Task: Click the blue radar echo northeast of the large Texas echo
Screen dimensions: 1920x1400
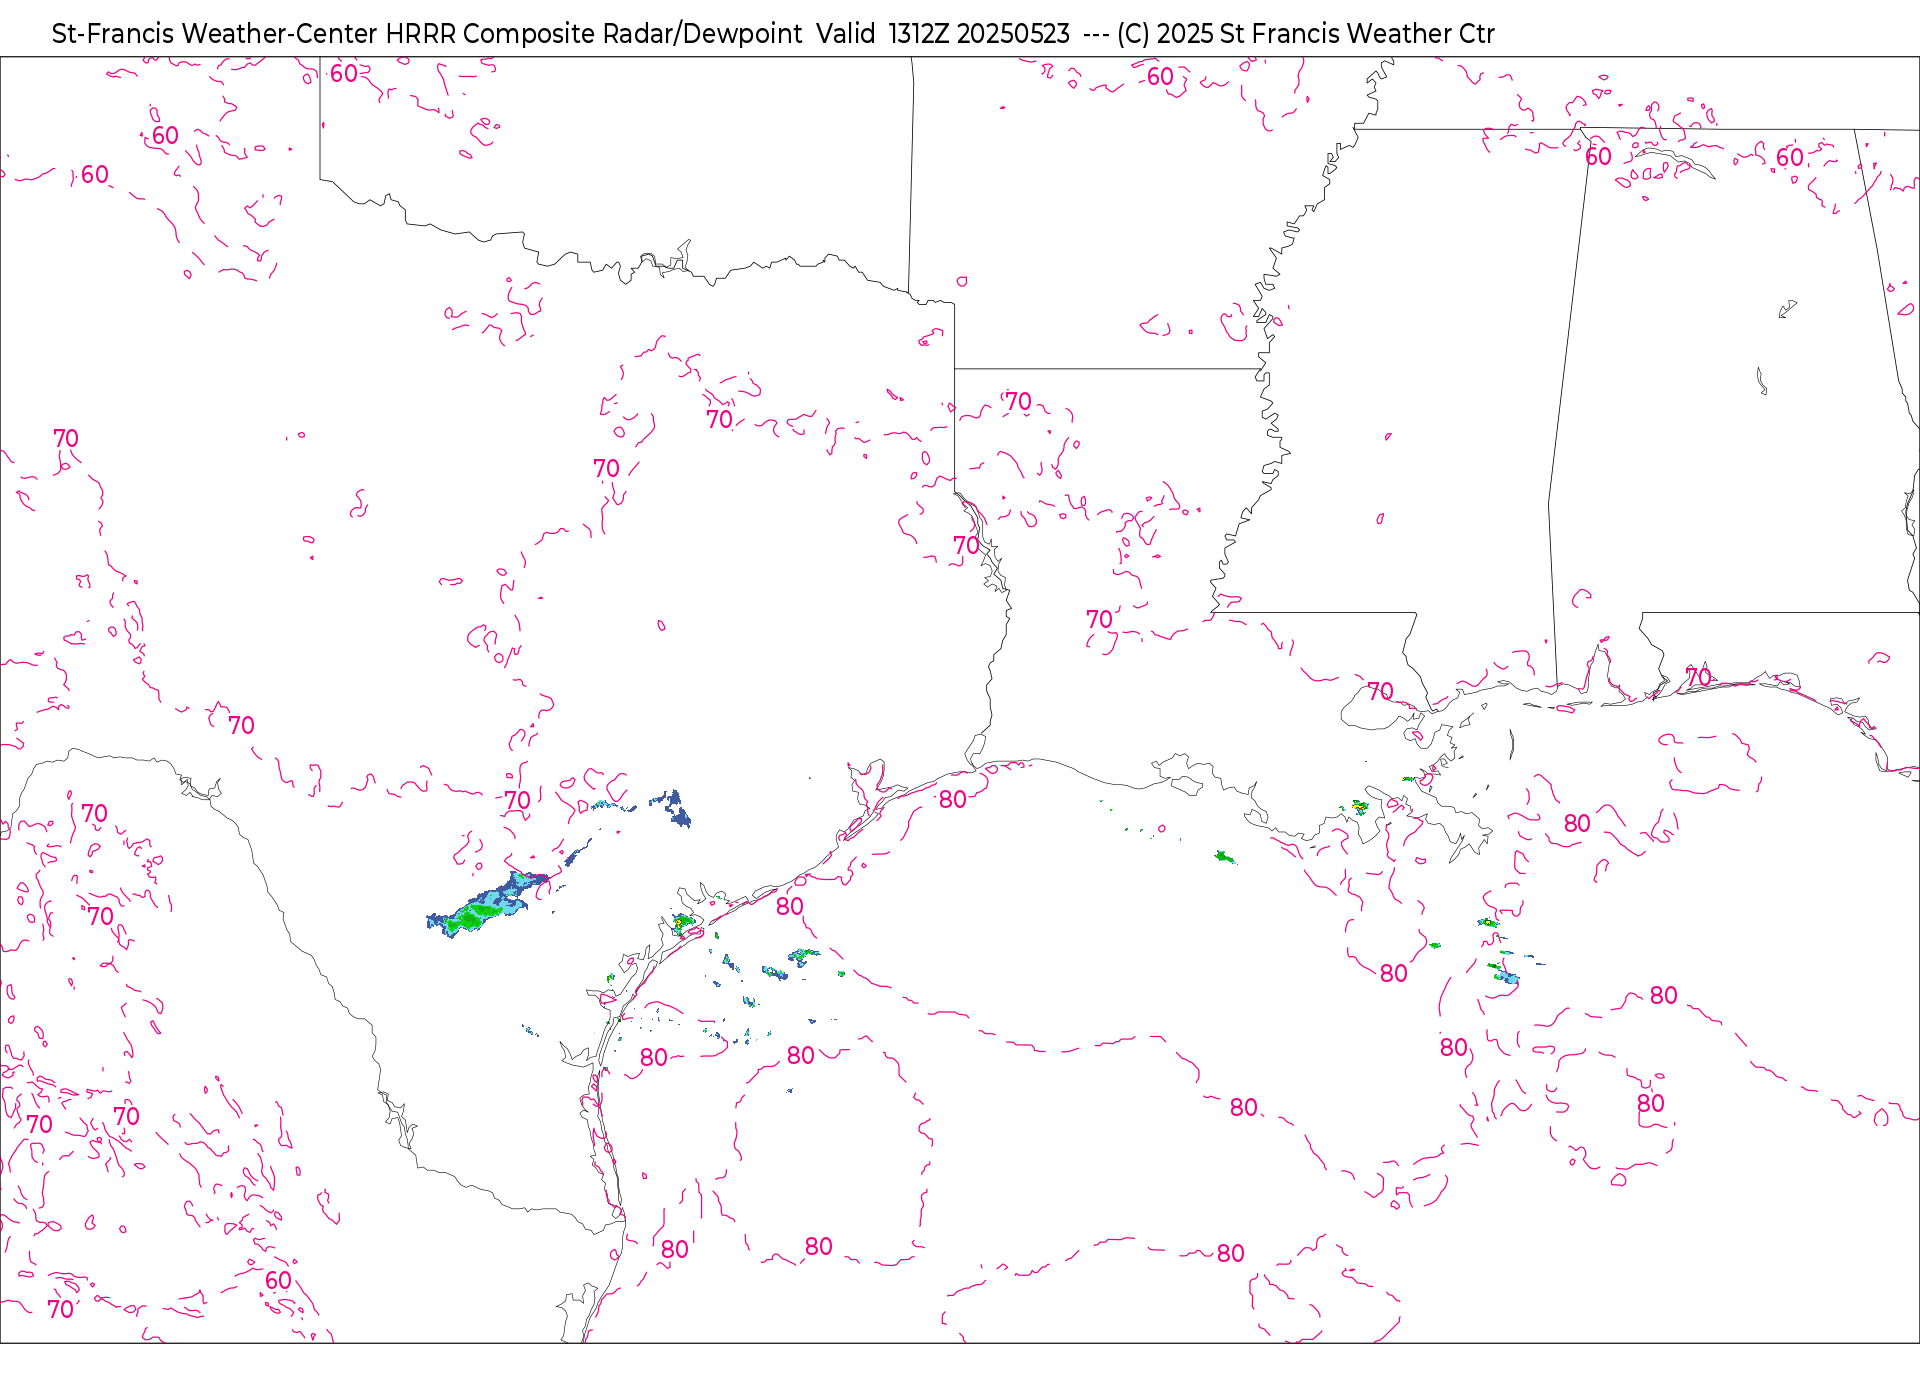Action: pyautogui.click(x=672, y=808)
